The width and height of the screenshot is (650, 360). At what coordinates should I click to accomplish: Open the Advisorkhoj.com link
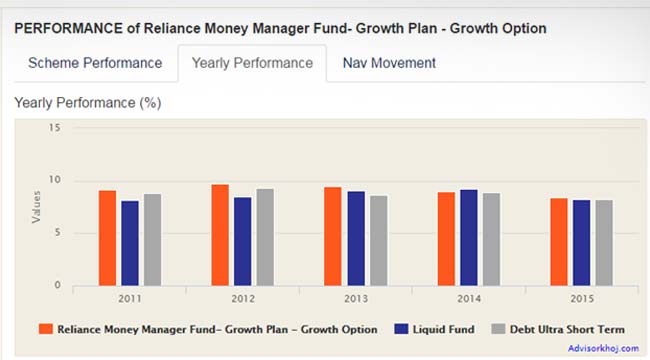(603, 348)
